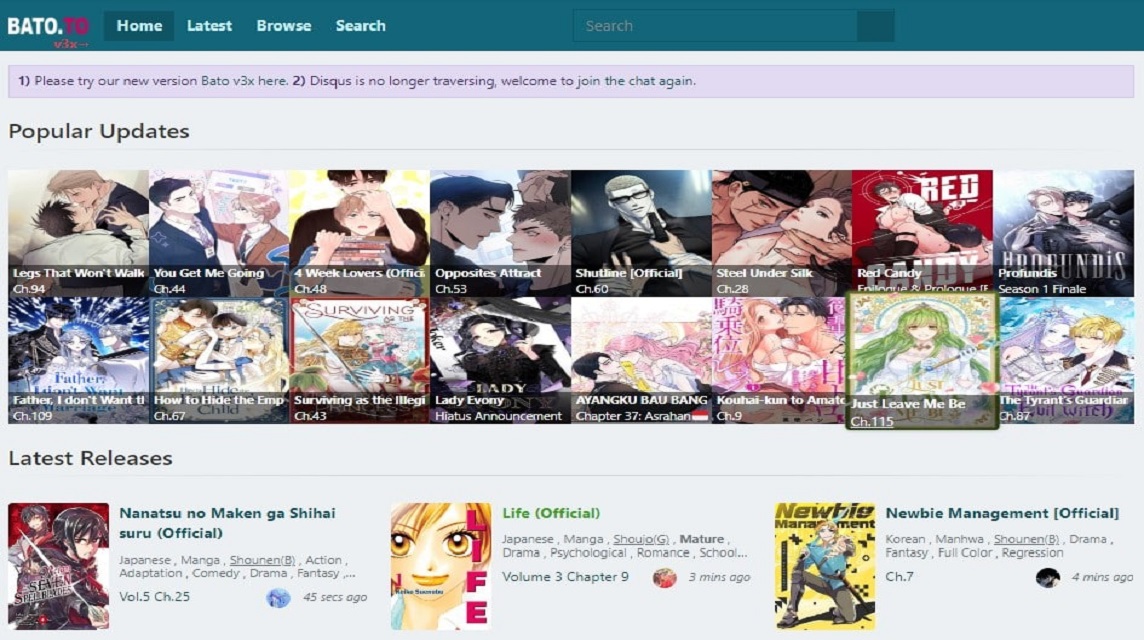Click Shoujo(G) genre tag under Life
1144x640 pixels.
641,539
